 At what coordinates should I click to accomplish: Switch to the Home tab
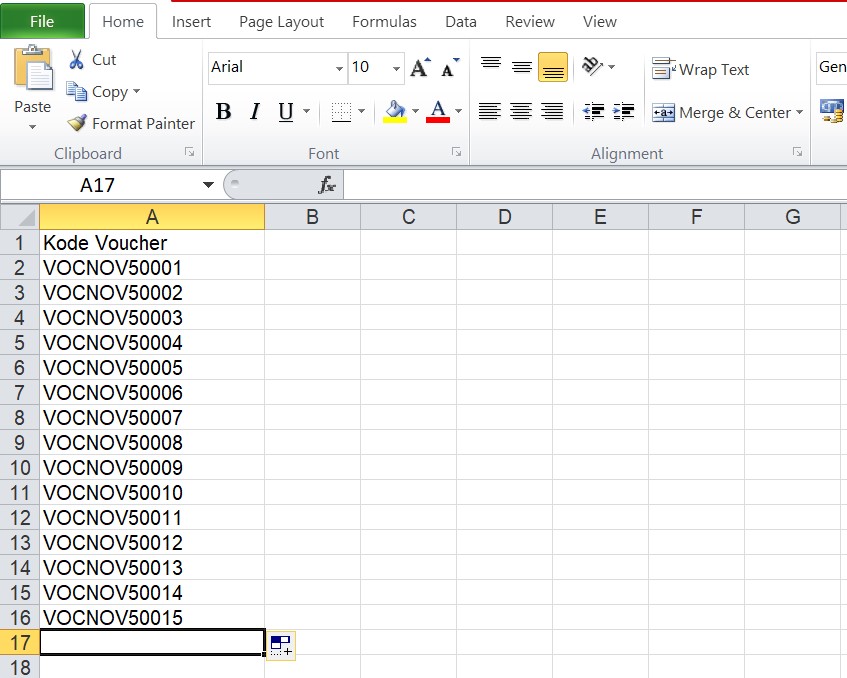123,22
